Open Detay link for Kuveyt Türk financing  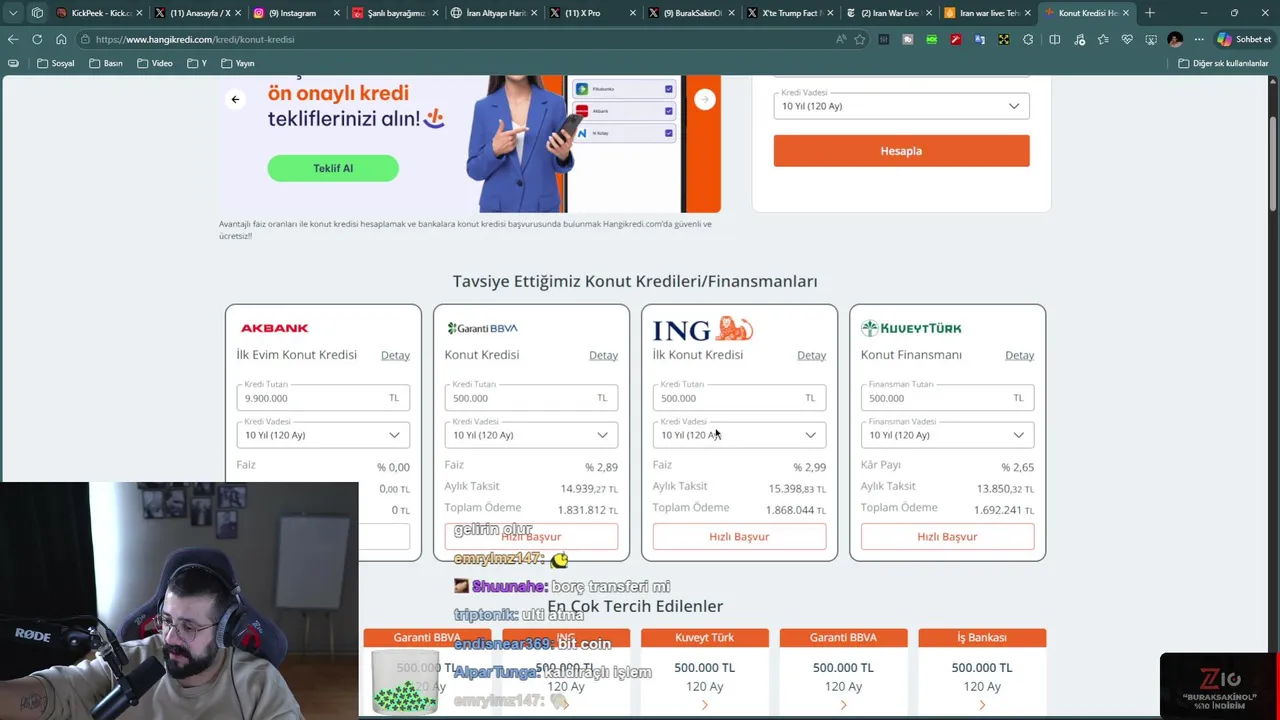(1019, 355)
